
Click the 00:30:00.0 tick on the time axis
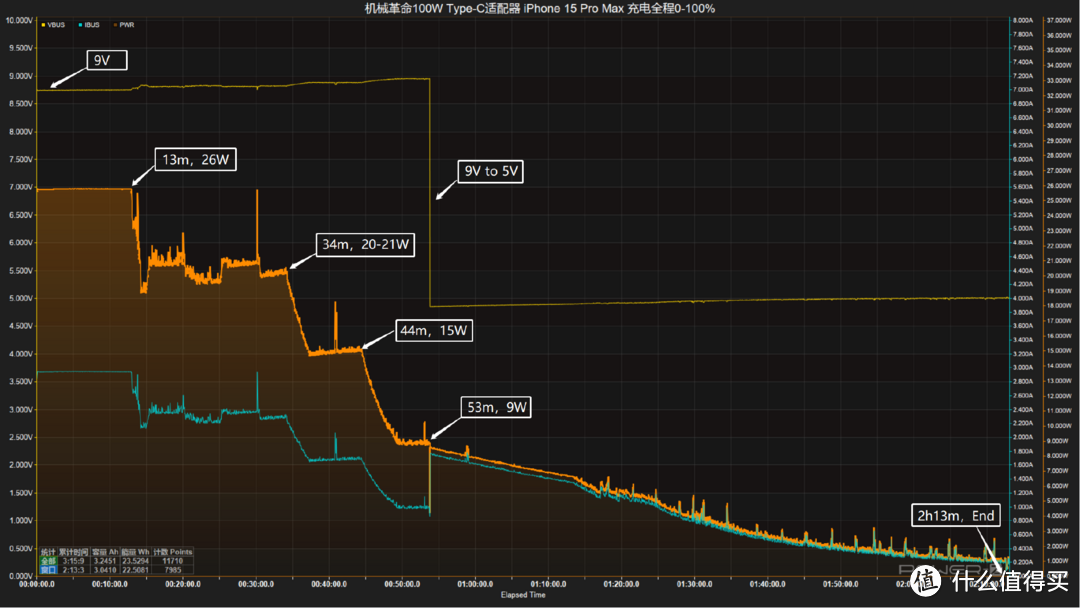pos(256,584)
